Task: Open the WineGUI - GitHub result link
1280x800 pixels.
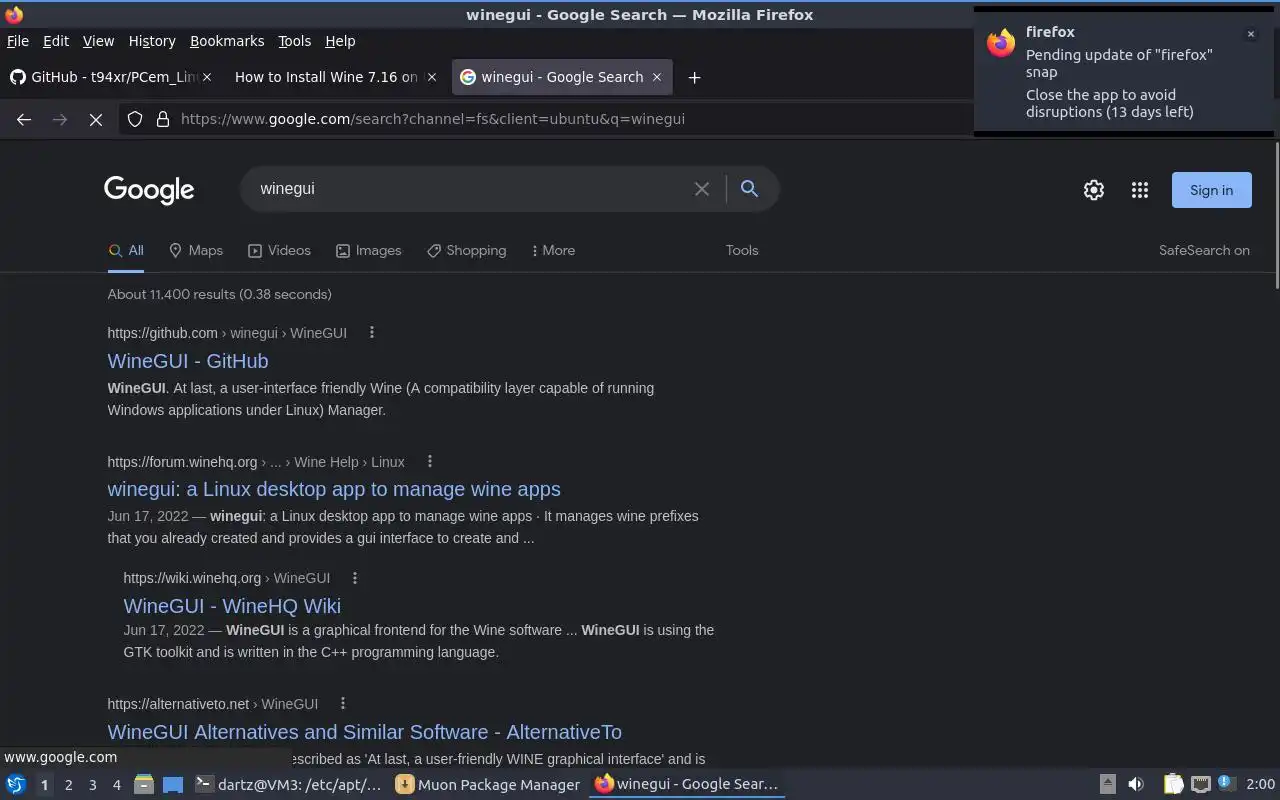Action: pyautogui.click(x=188, y=361)
